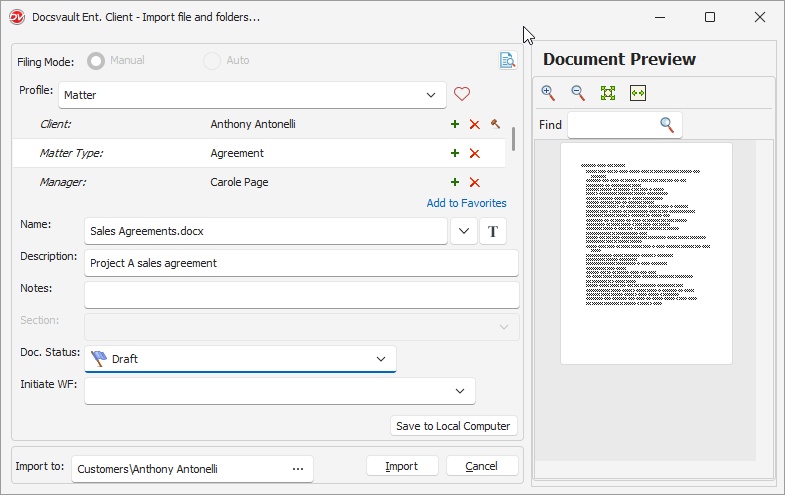785x495 pixels.
Task: Select the Auto filing mode radio
Action: point(212,61)
